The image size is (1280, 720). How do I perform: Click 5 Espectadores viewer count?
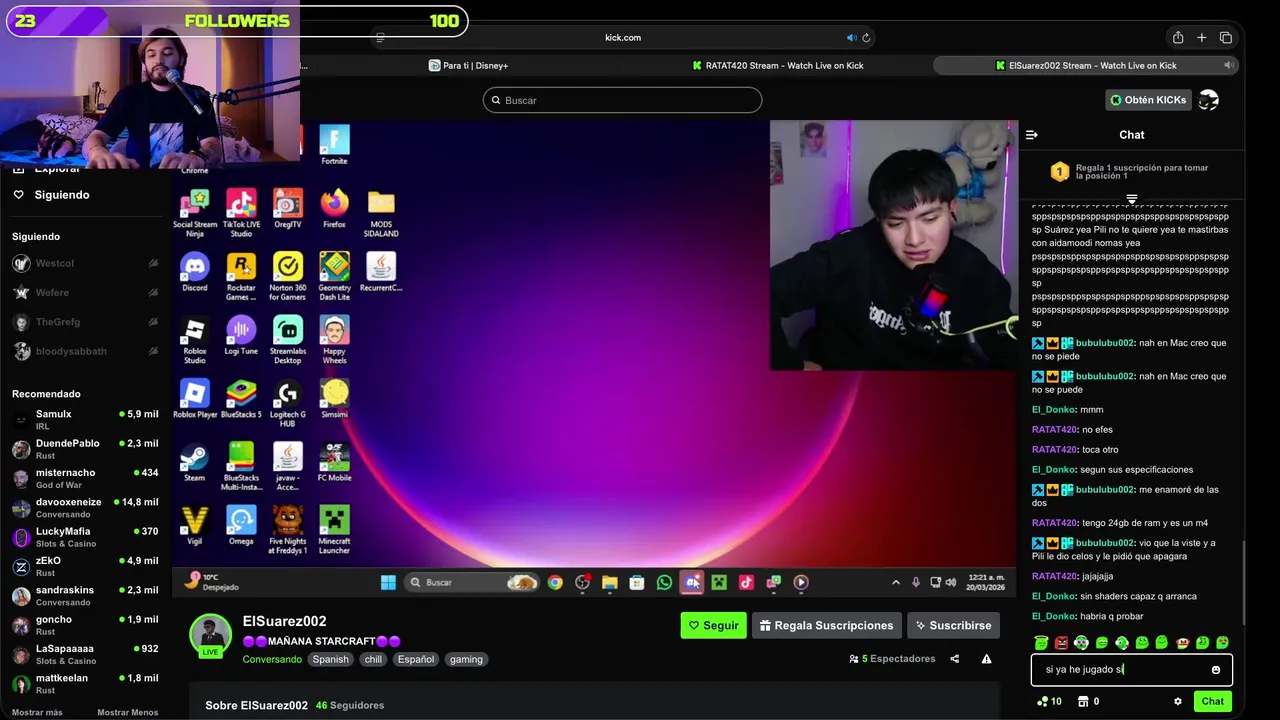click(x=892, y=659)
